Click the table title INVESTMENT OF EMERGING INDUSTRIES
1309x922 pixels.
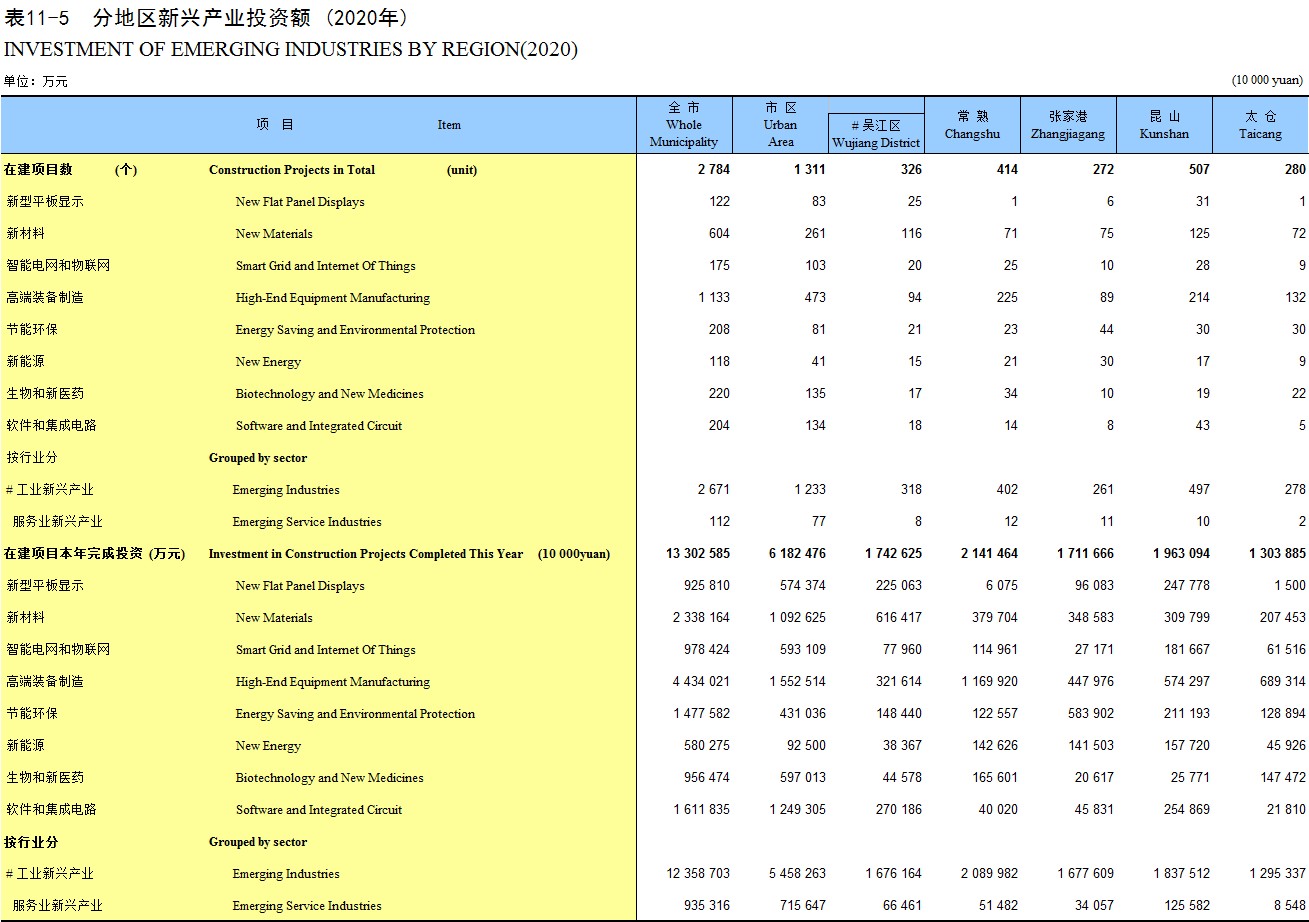click(290, 49)
